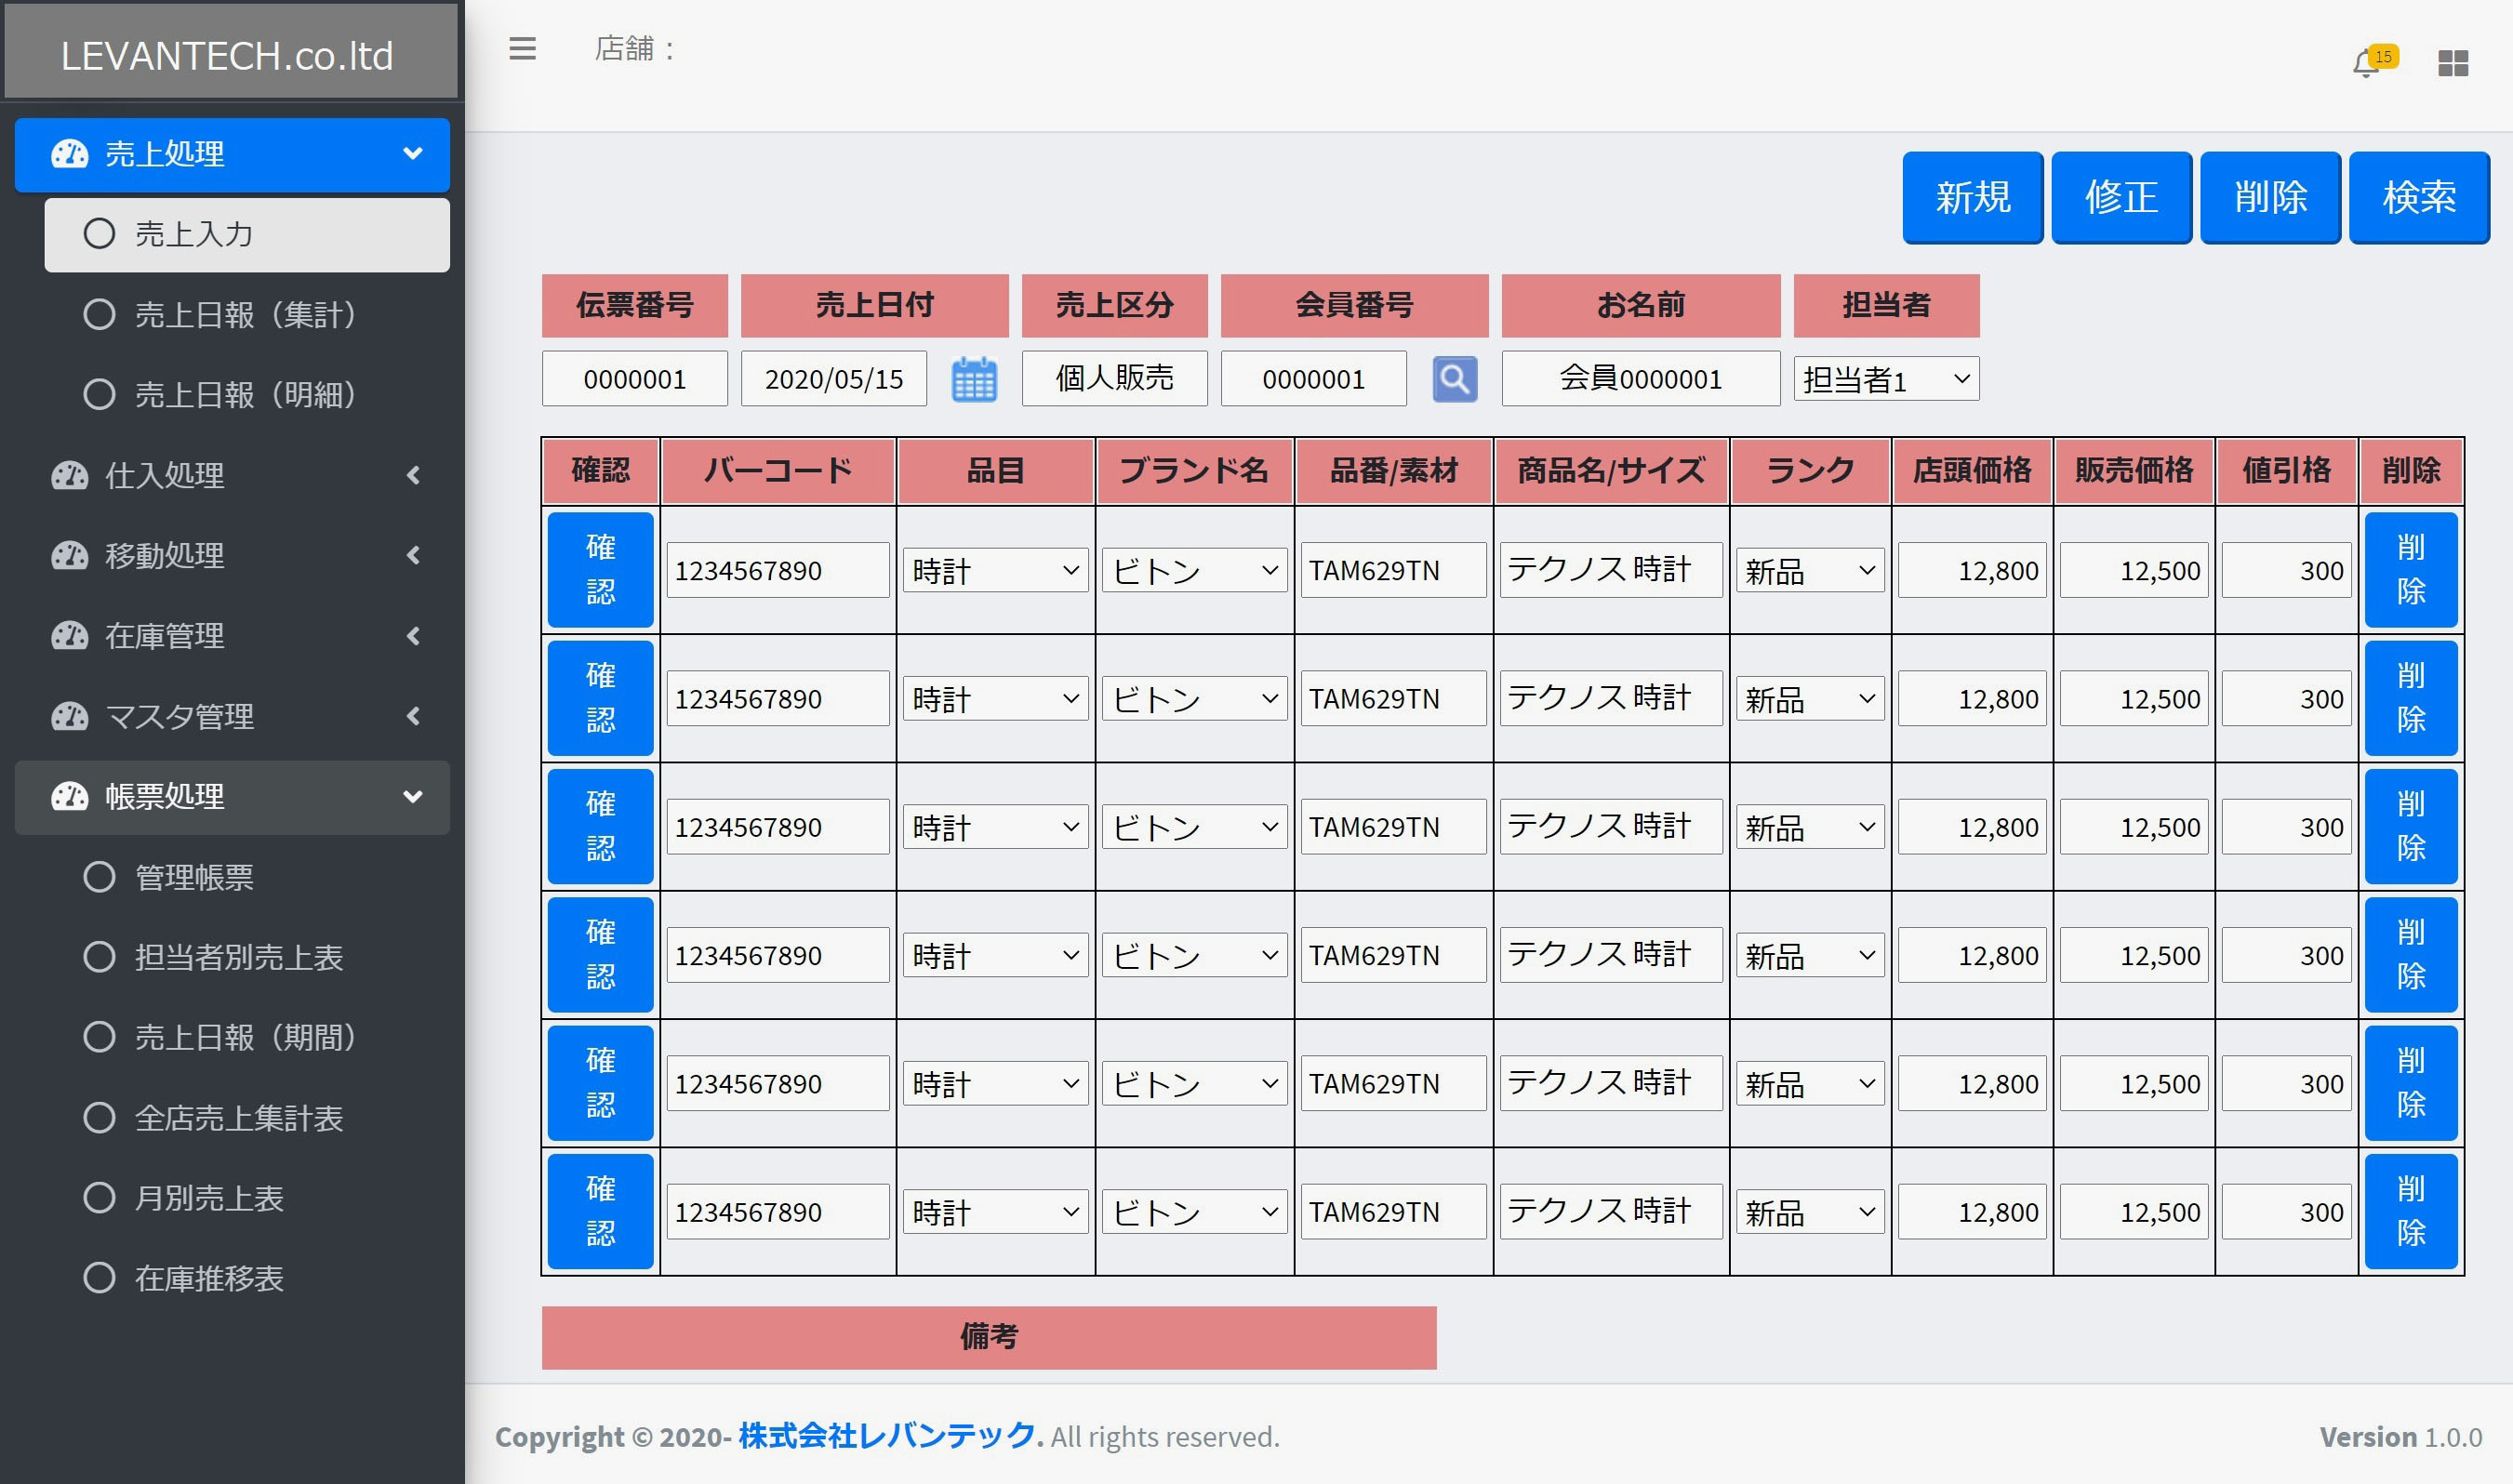Expand the 移動処理 menu chevron
This screenshot has height=1484, width=2513.
tap(413, 555)
